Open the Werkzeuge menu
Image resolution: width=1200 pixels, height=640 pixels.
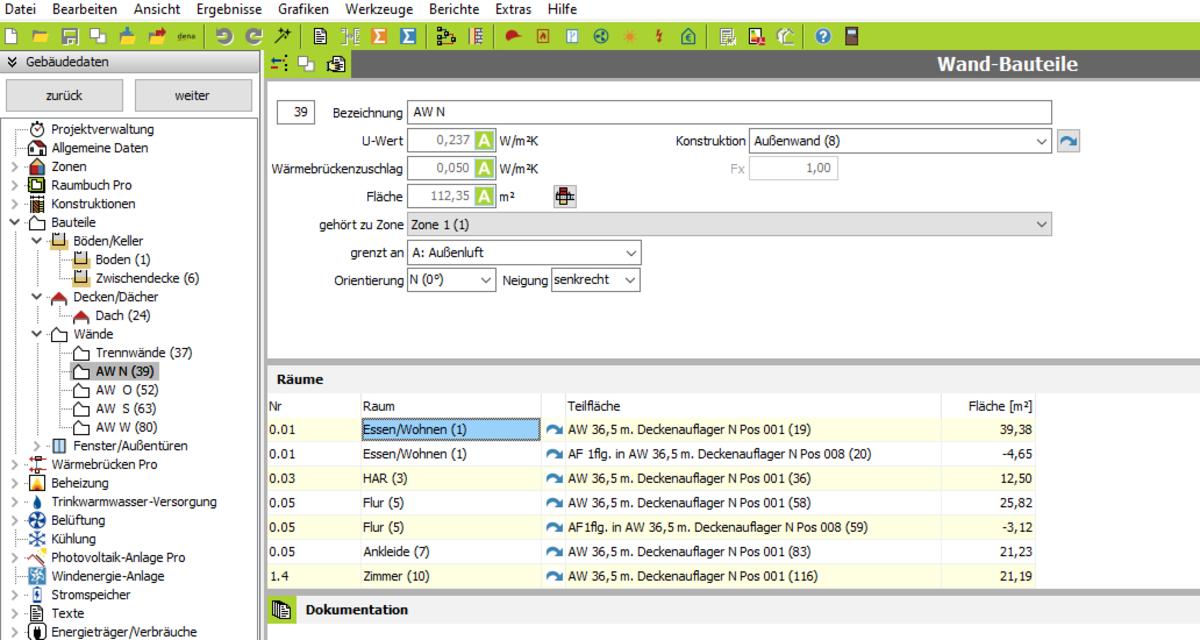coord(378,9)
